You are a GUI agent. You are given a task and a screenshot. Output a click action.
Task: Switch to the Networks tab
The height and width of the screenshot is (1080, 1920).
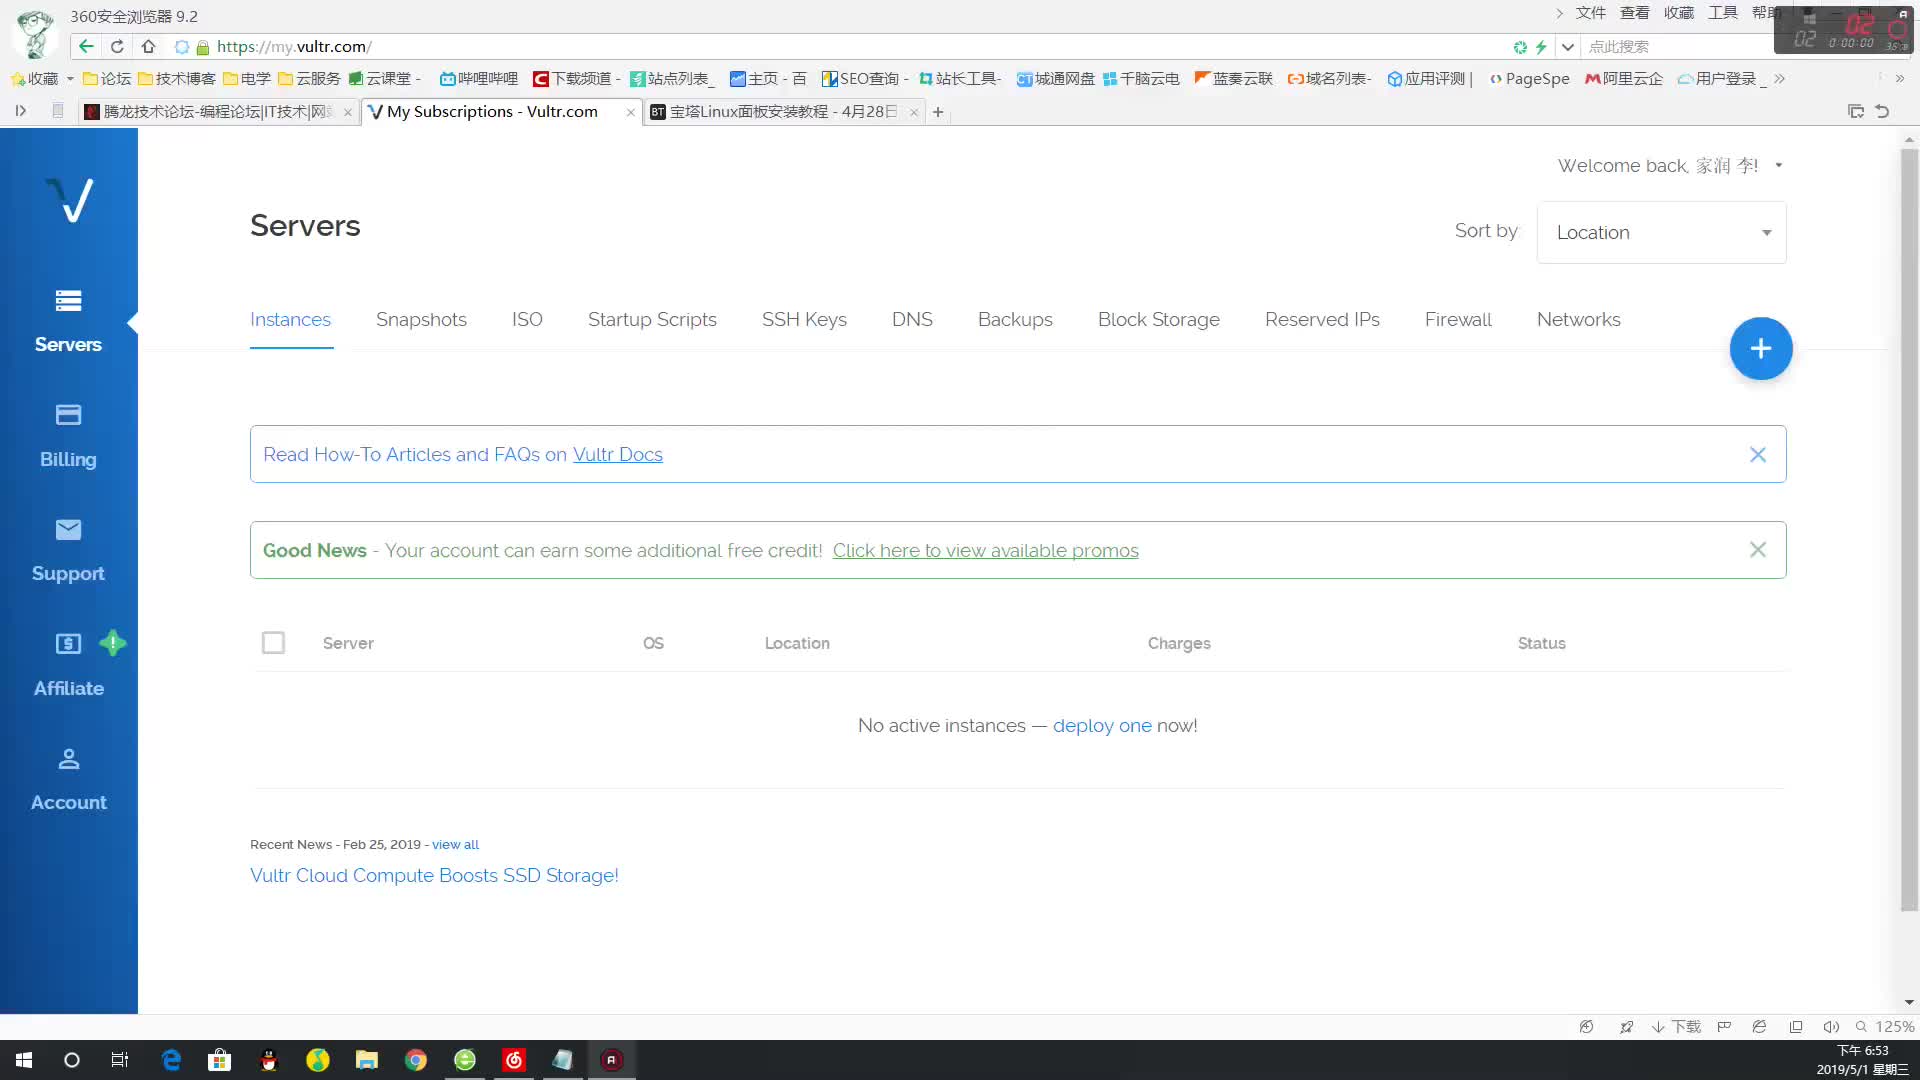point(1578,320)
